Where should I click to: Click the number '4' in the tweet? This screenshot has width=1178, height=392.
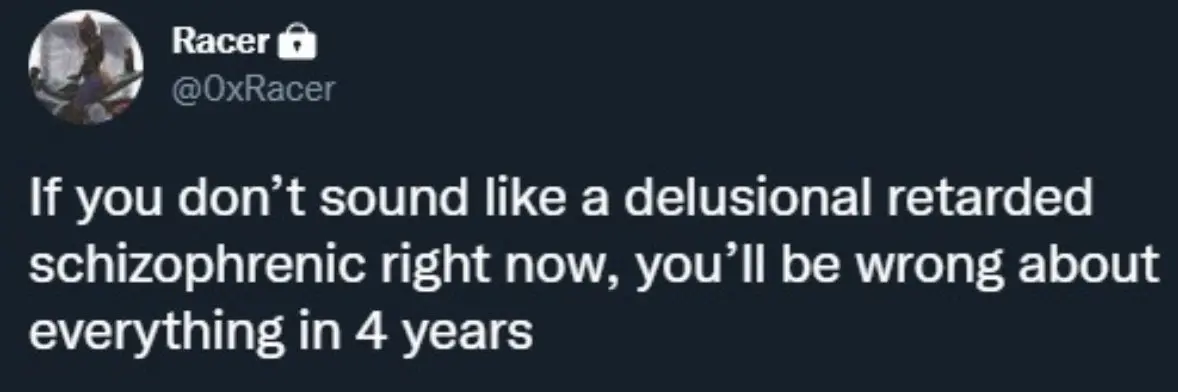tap(351, 328)
